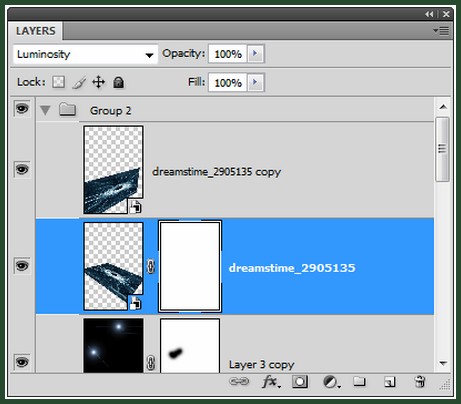
Task: Open the Luminosity blend mode dropdown
Action: [x=85, y=54]
